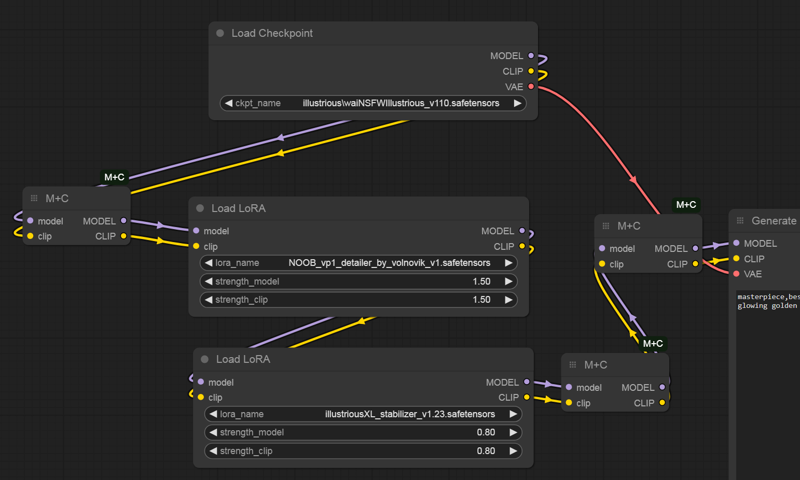This screenshot has height=480, width=800.
Task: Increase stabilizer strength_clip above 0.80
Action: tap(513, 451)
